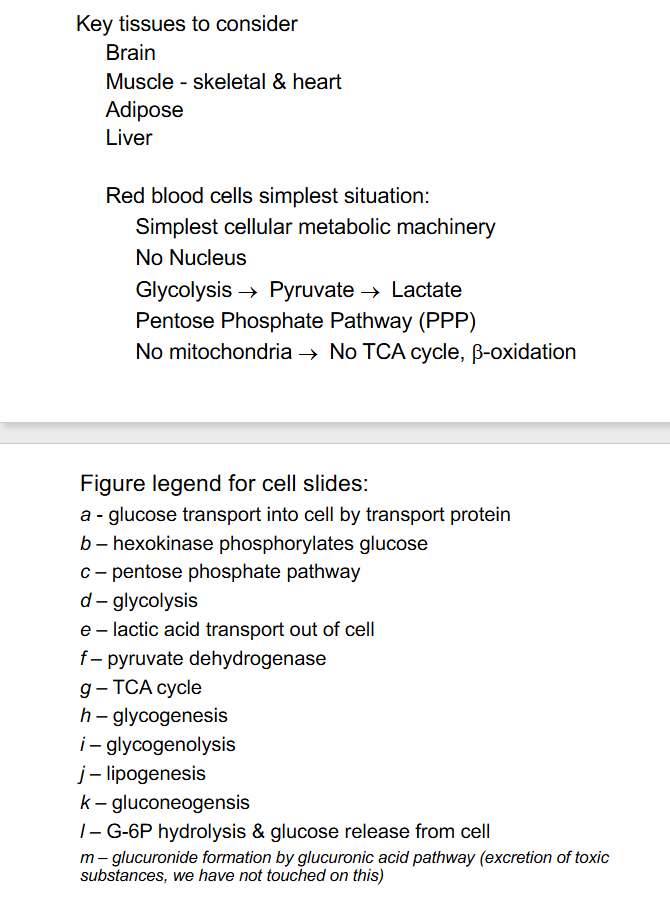
Task: Click legend item j, lipogenesis
Action: [x=143, y=774]
